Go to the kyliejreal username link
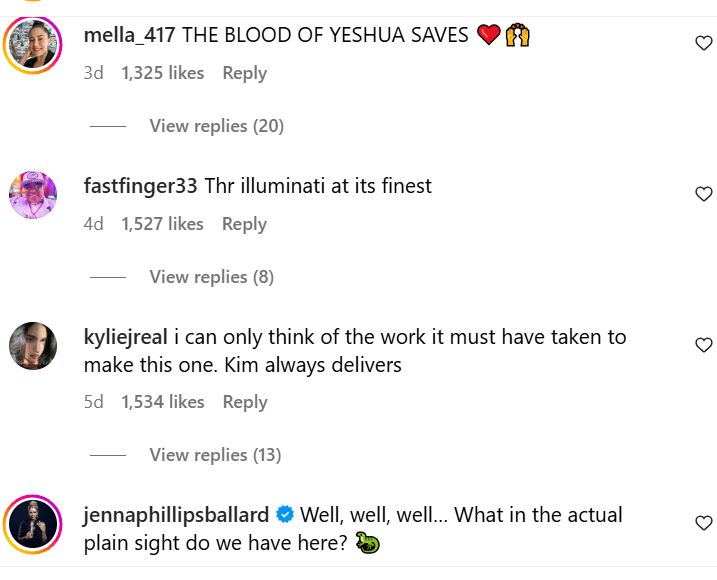 point(126,337)
